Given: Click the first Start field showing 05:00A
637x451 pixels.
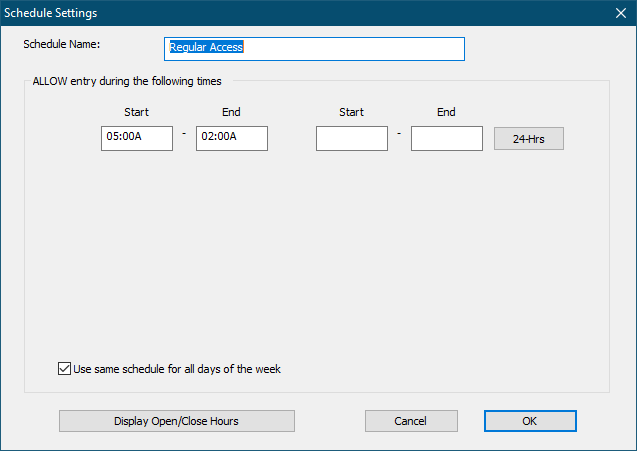Looking at the screenshot, I should point(137,137).
